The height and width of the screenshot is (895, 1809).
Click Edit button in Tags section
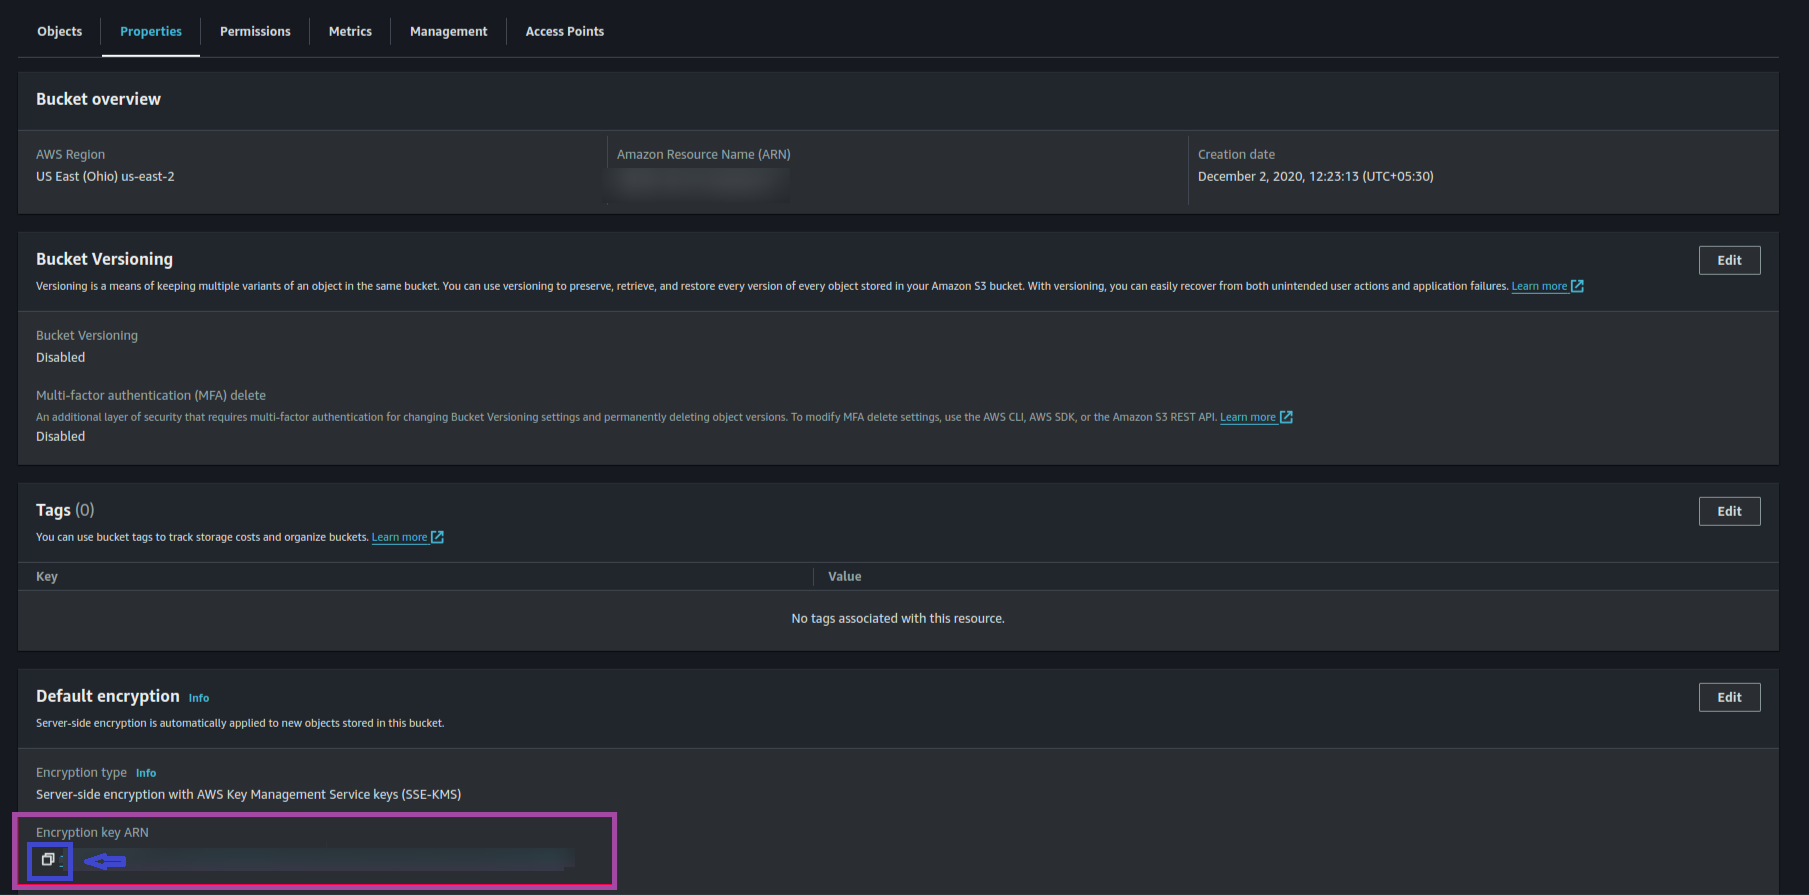[x=1729, y=511]
